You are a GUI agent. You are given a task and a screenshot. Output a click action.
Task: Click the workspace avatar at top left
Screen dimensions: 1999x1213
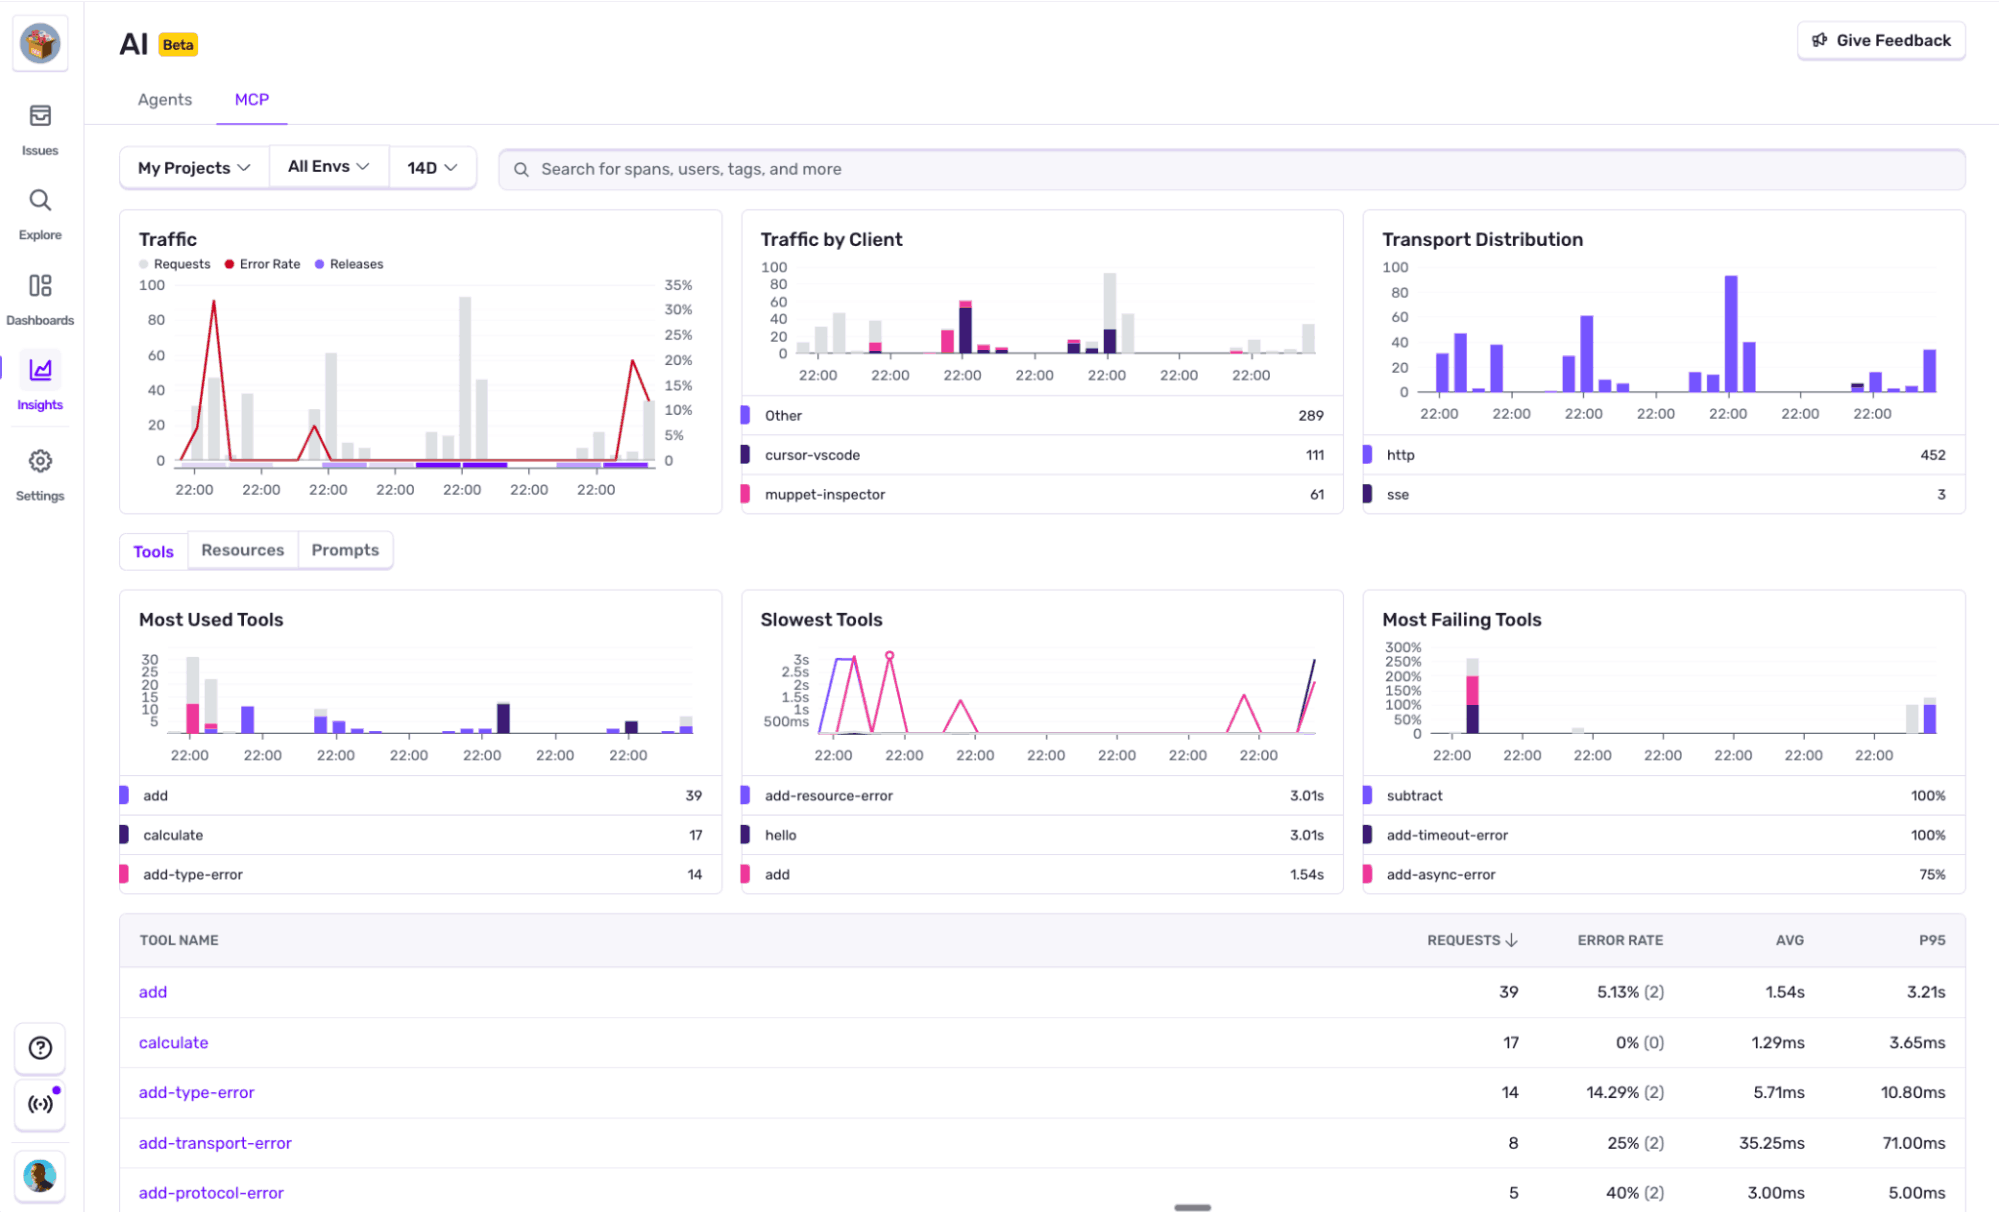(39, 43)
